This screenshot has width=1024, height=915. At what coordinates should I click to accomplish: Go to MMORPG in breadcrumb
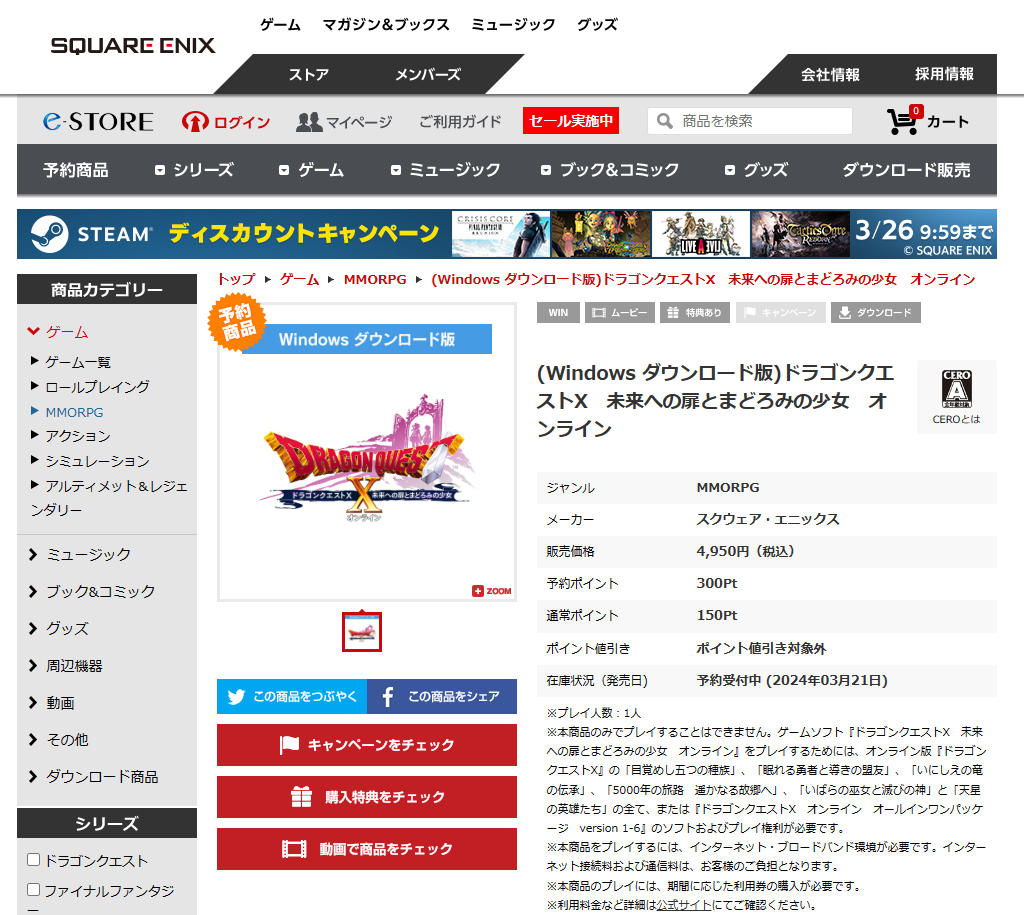point(375,280)
